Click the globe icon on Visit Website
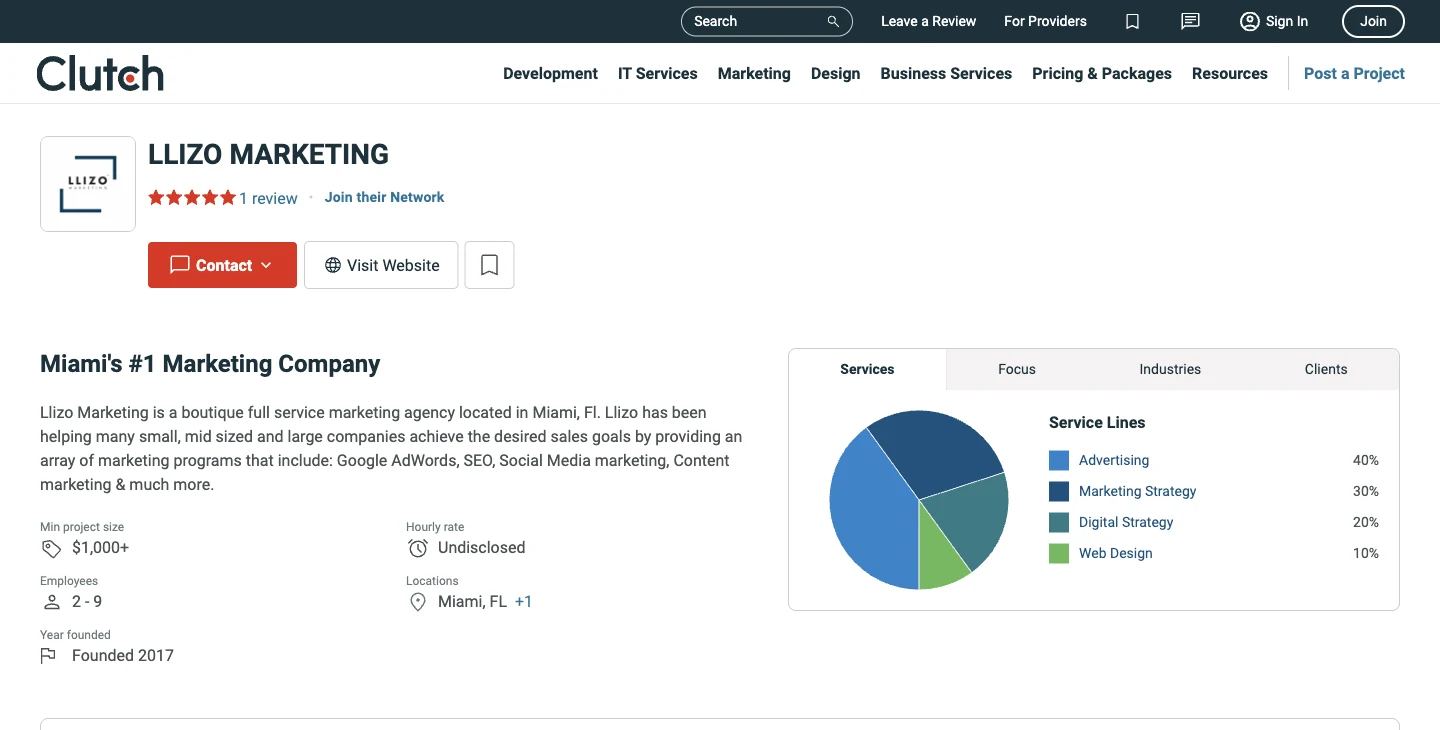Screen dimensions: 1440x730 [x=333, y=265]
